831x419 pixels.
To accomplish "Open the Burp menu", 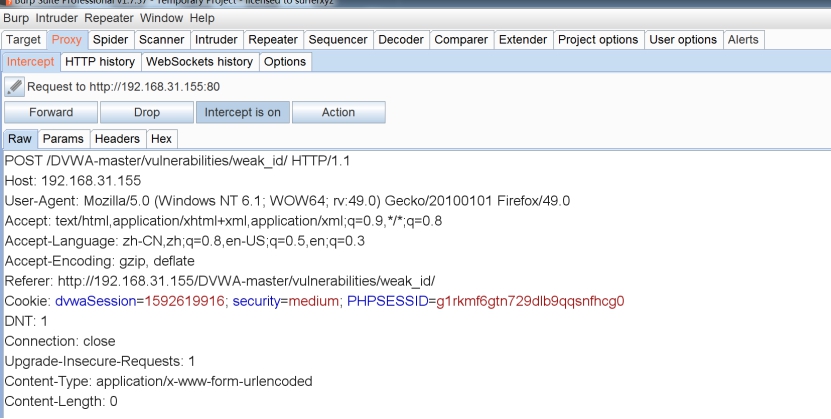I will click(x=16, y=18).
